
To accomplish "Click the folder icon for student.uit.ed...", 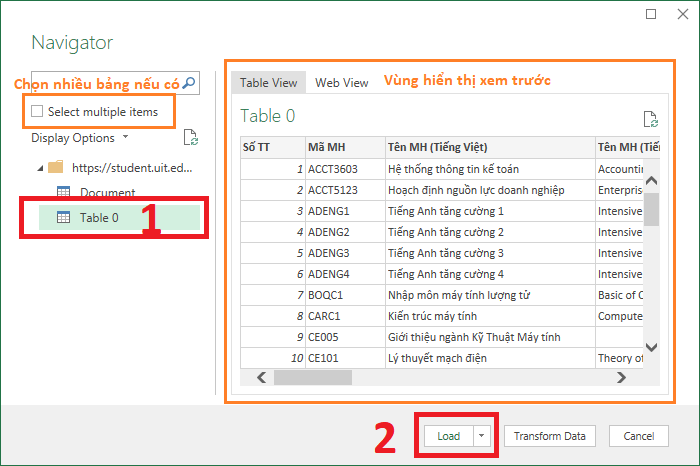I will point(56,167).
